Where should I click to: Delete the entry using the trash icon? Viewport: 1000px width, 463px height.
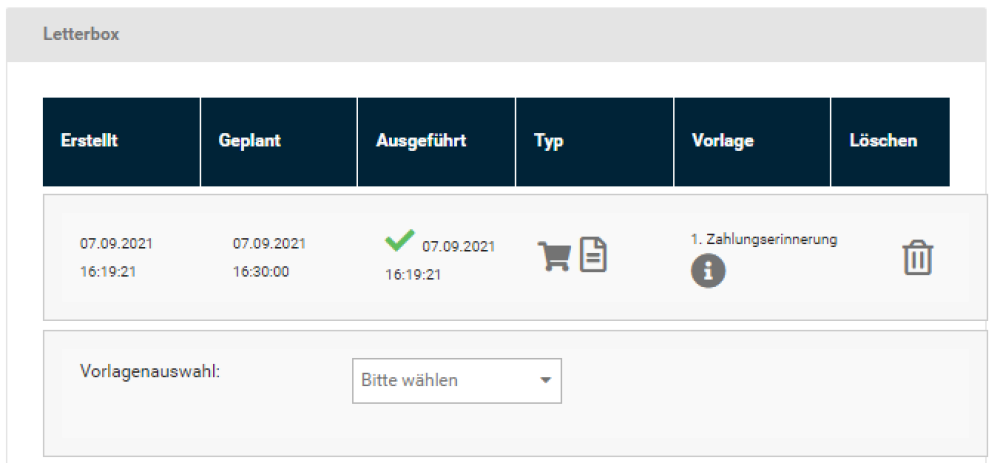click(x=918, y=258)
